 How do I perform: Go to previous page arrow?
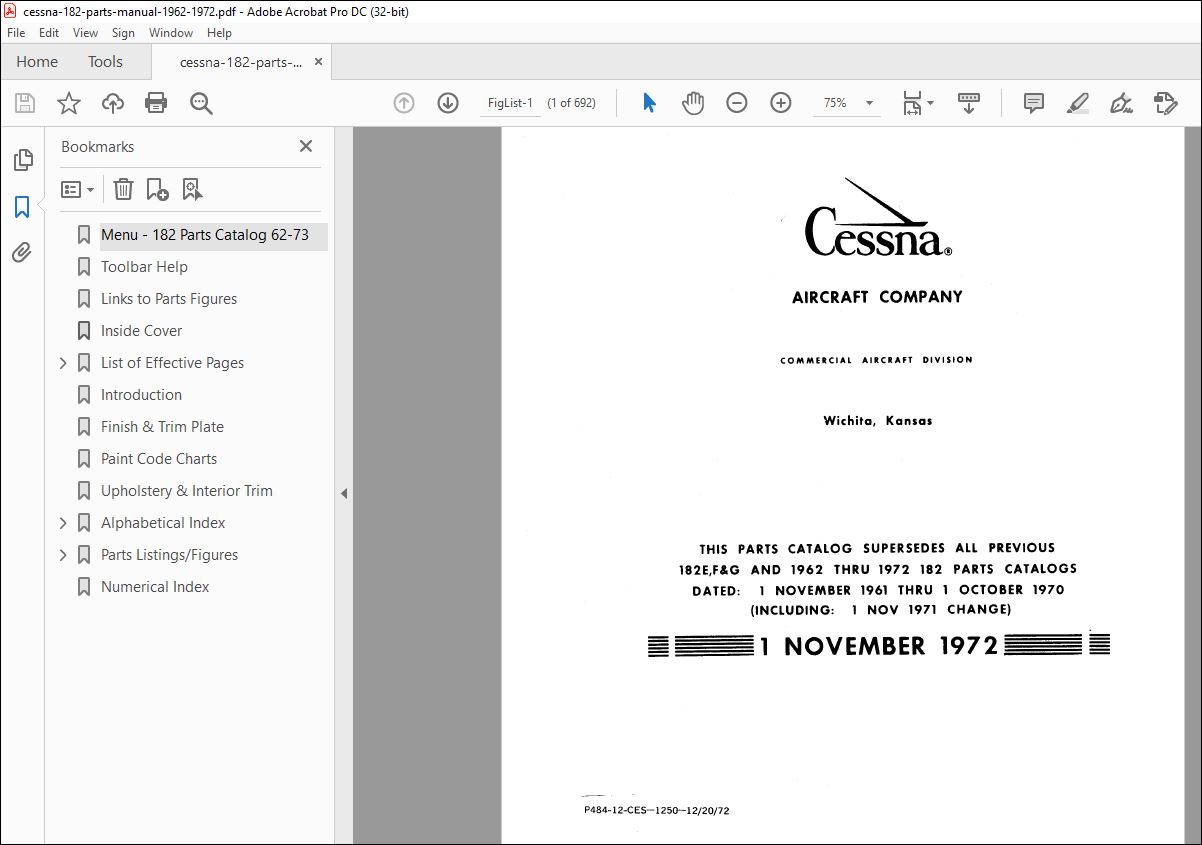click(404, 103)
